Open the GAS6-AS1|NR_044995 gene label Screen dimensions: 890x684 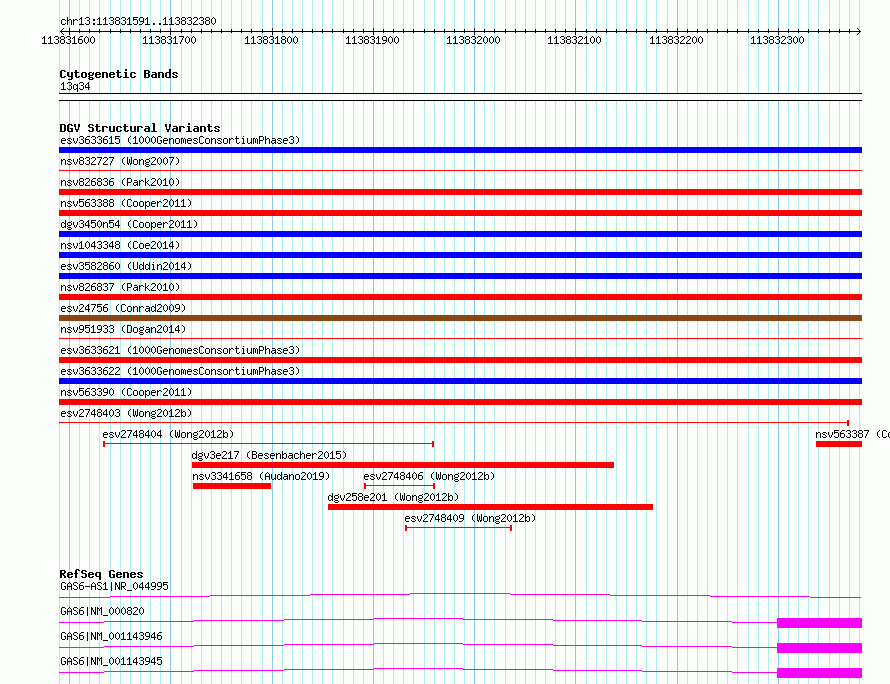coord(114,586)
